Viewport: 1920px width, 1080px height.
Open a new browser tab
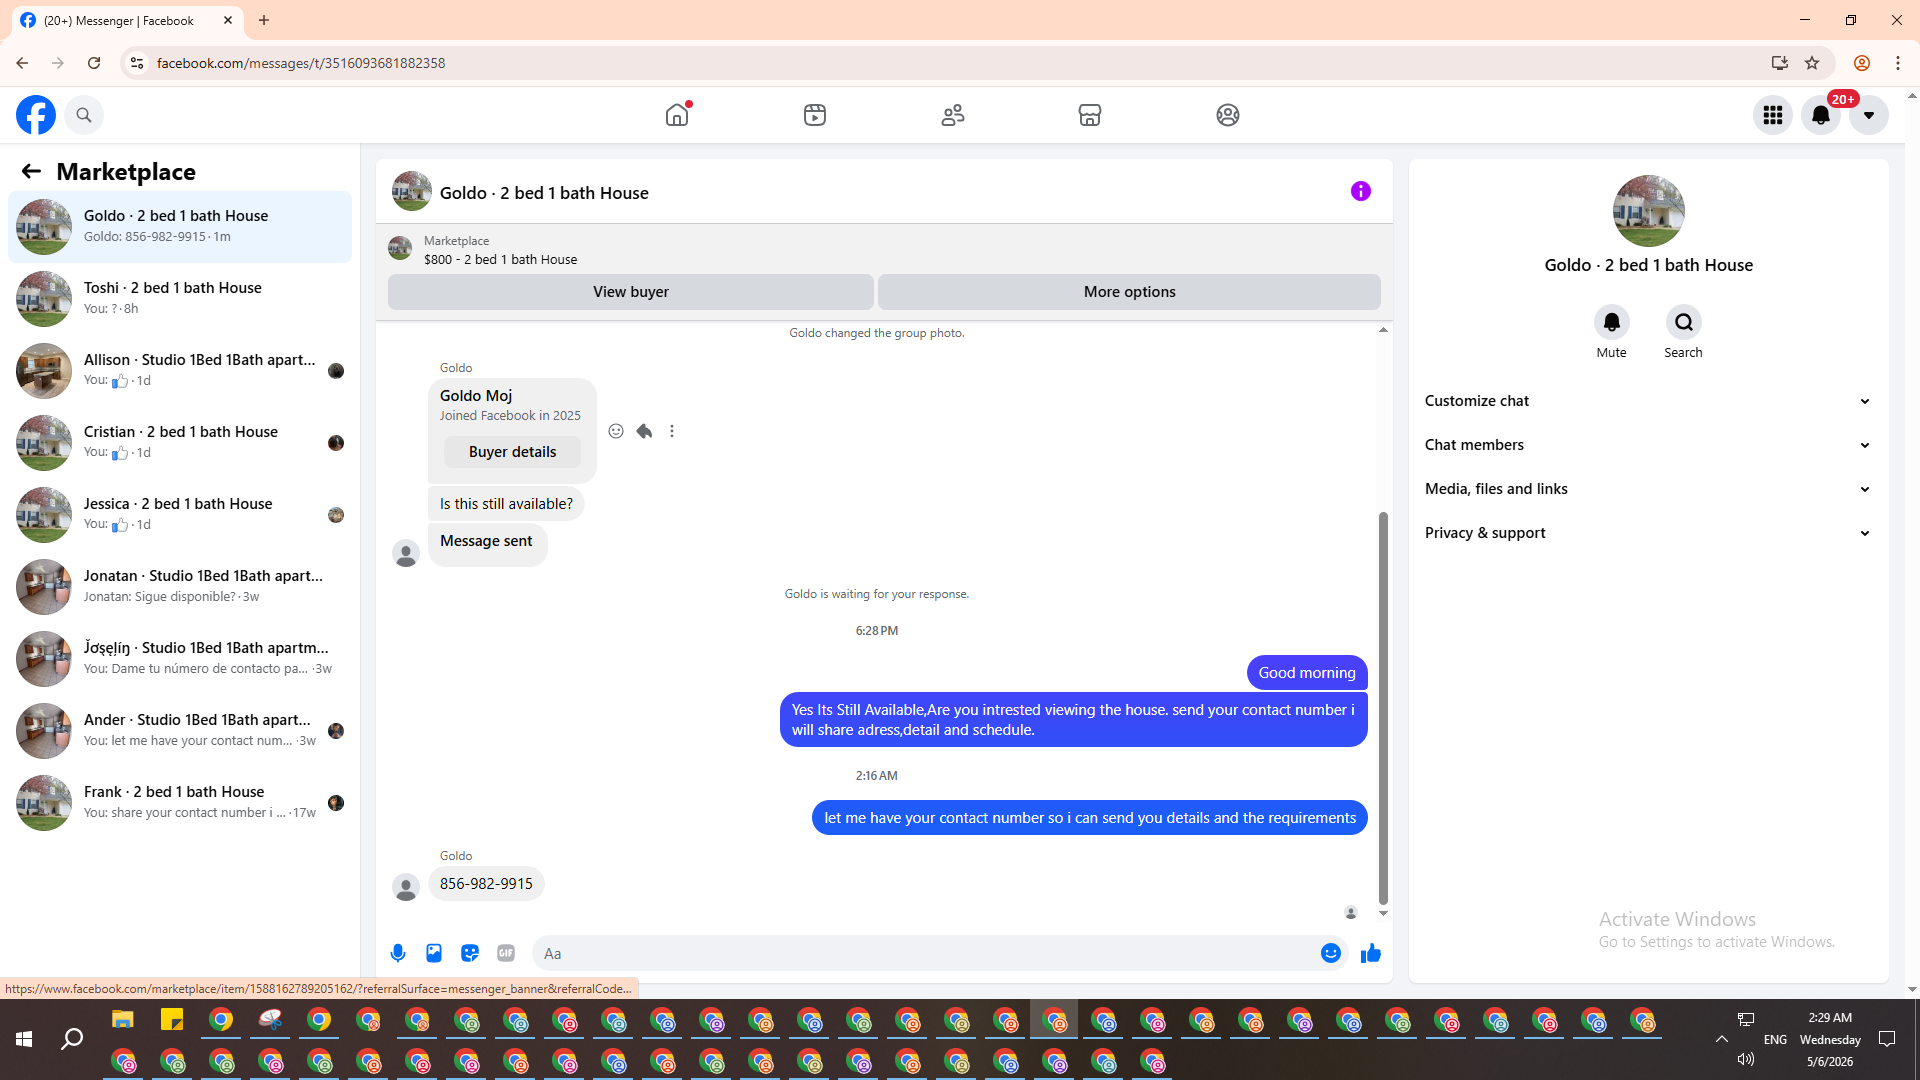[x=264, y=20]
